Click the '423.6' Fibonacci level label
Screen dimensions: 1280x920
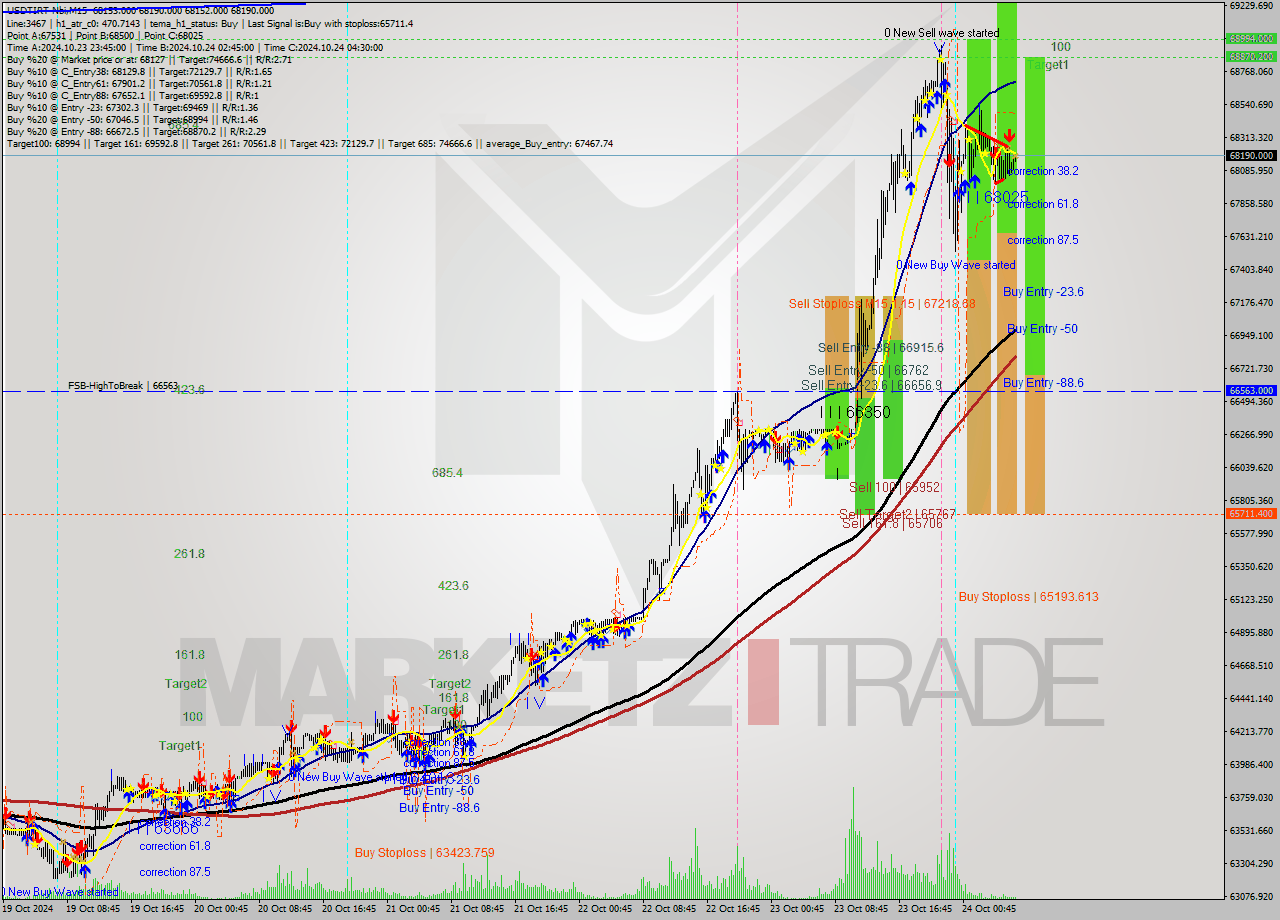point(453,586)
